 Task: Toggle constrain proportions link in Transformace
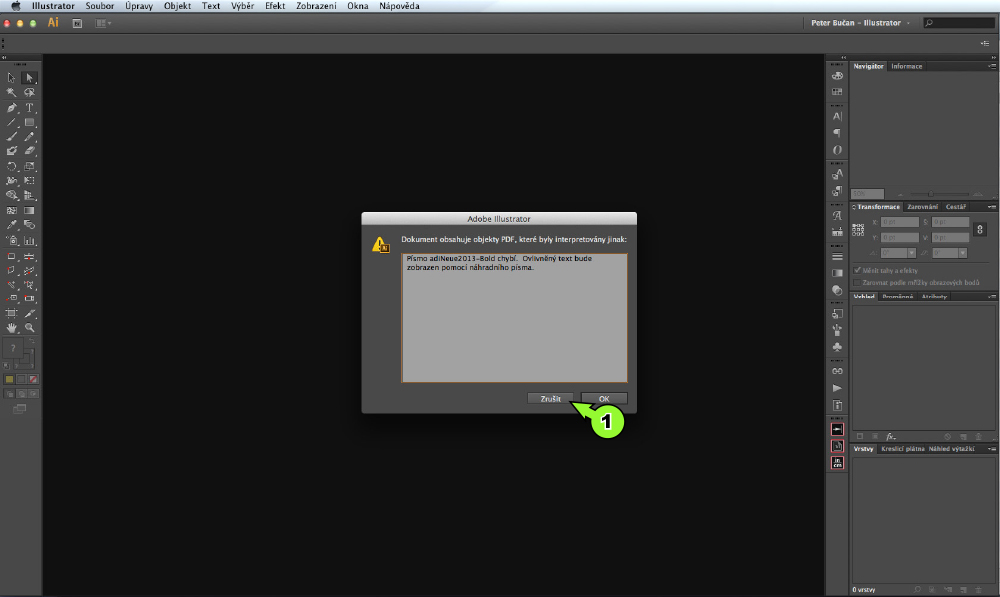click(980, 230)
